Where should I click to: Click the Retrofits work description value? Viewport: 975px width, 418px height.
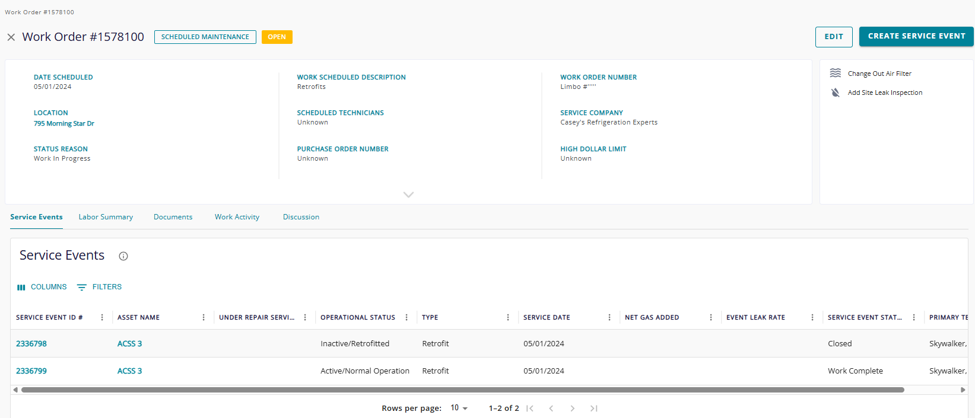tap(312, 86)
